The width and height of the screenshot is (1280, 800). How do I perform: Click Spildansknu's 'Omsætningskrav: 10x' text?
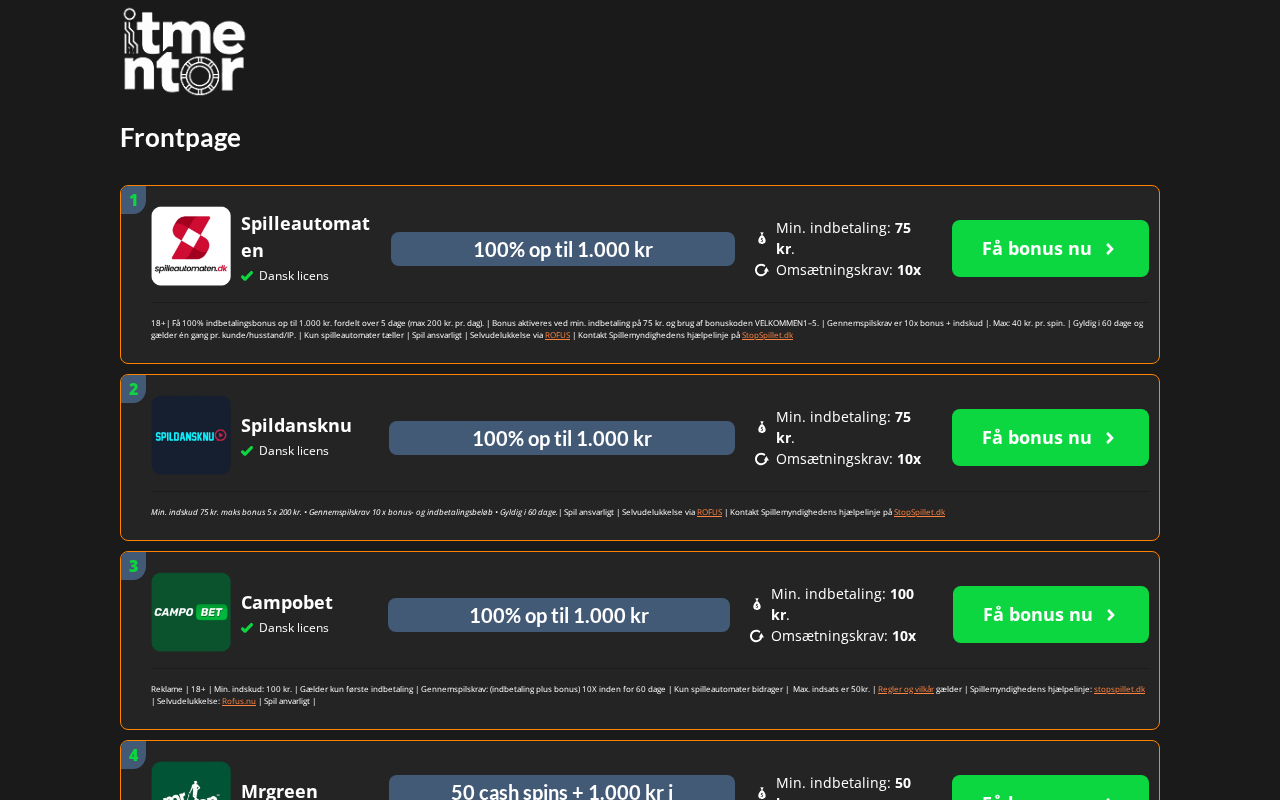pos(848,459)
